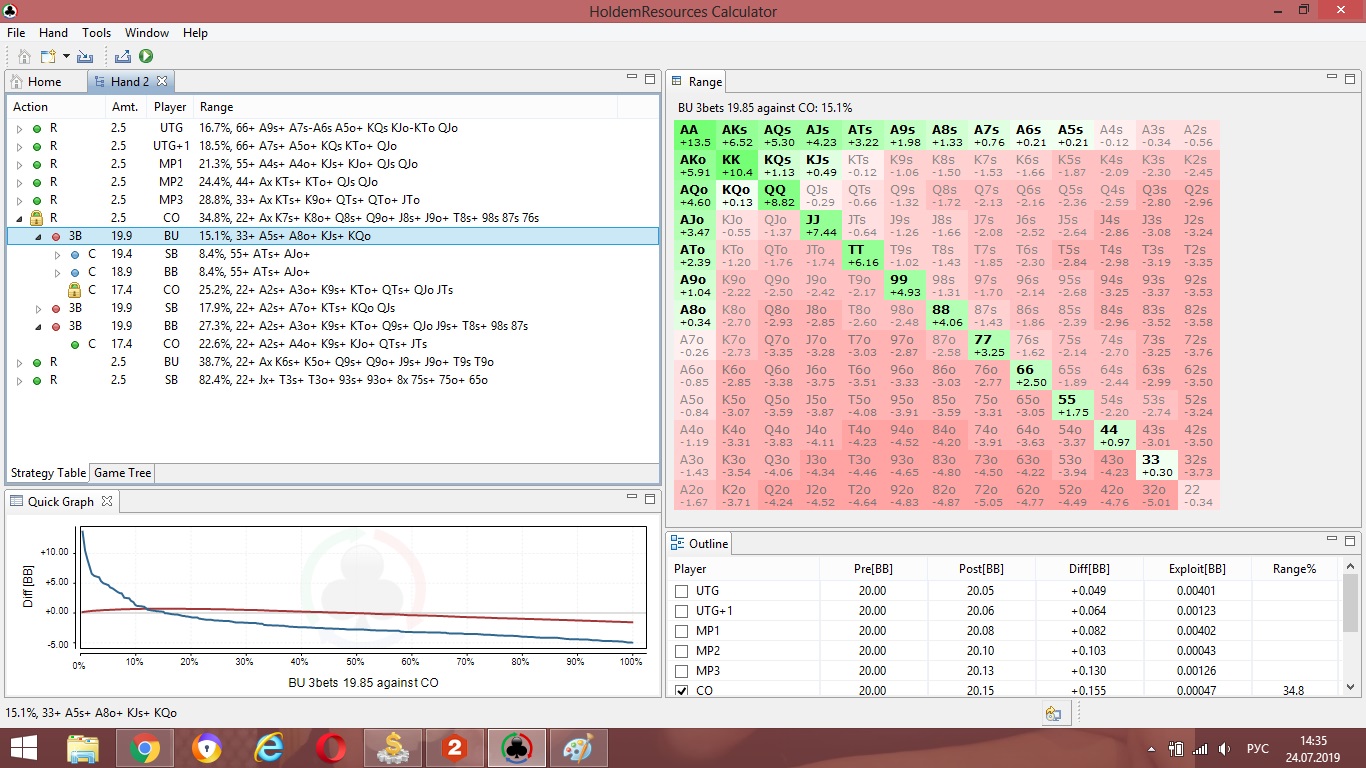Click the status bar icon at bottom right
This screenshot has width=1366, height=768.
(1053, 713)
